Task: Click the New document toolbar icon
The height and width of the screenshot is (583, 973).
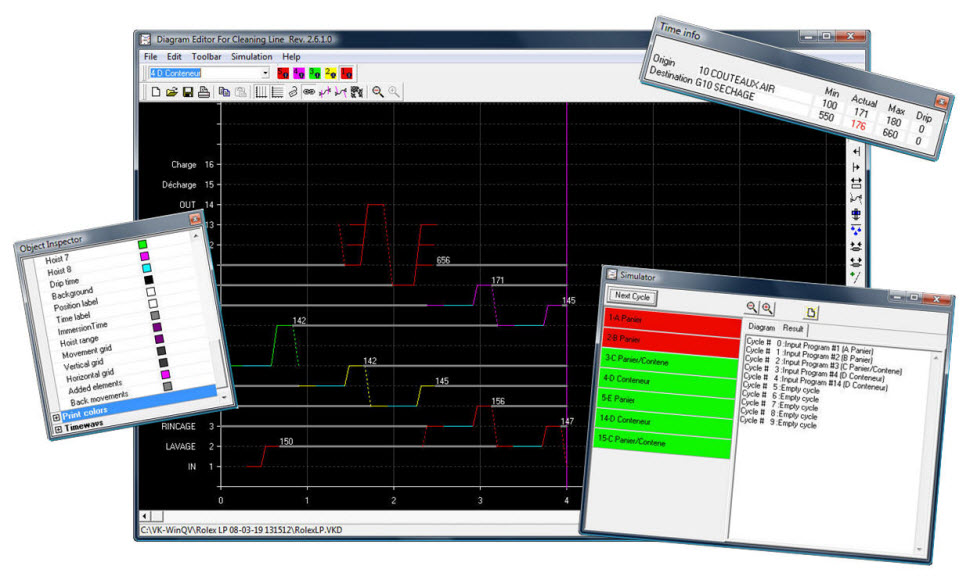Action: coord(155,92)
